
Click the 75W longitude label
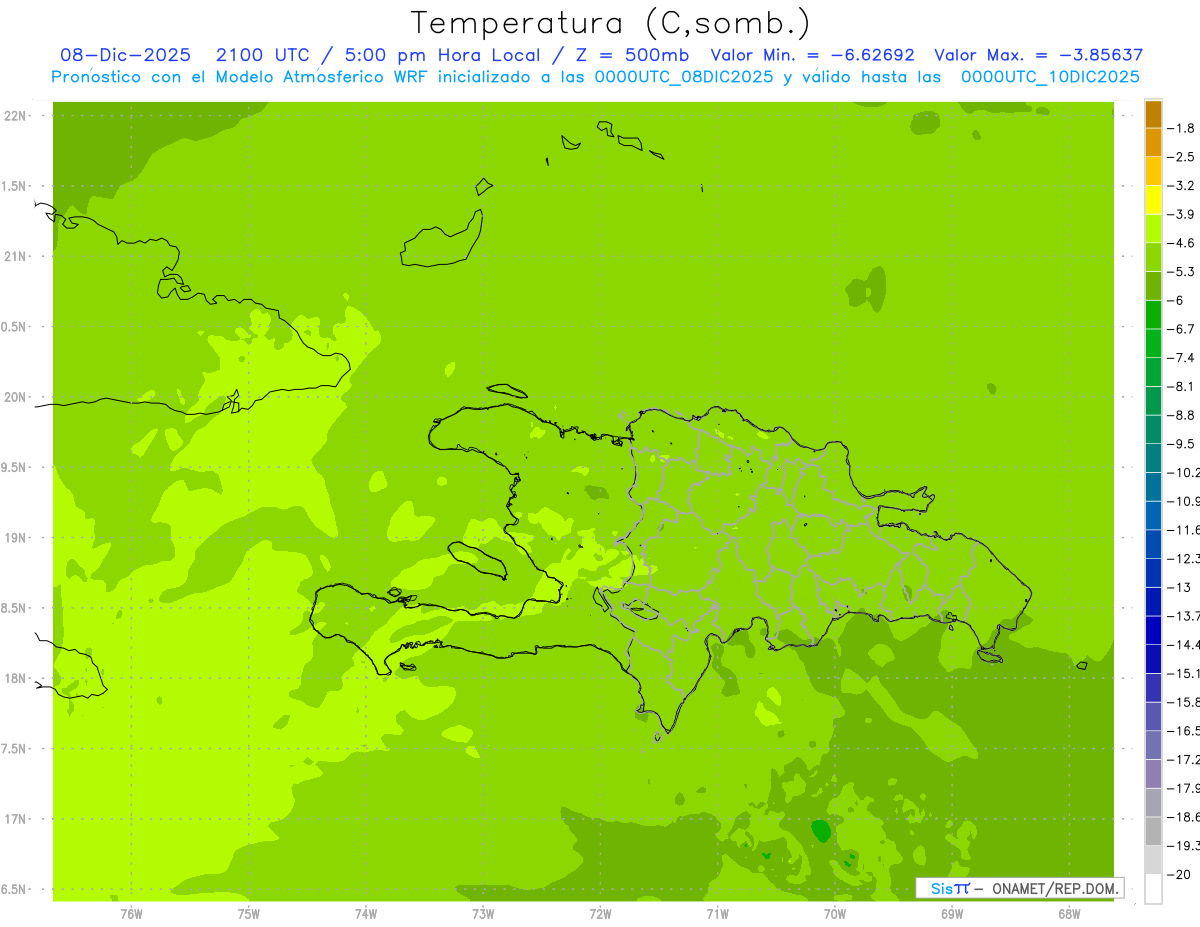(x=249, y=913)
